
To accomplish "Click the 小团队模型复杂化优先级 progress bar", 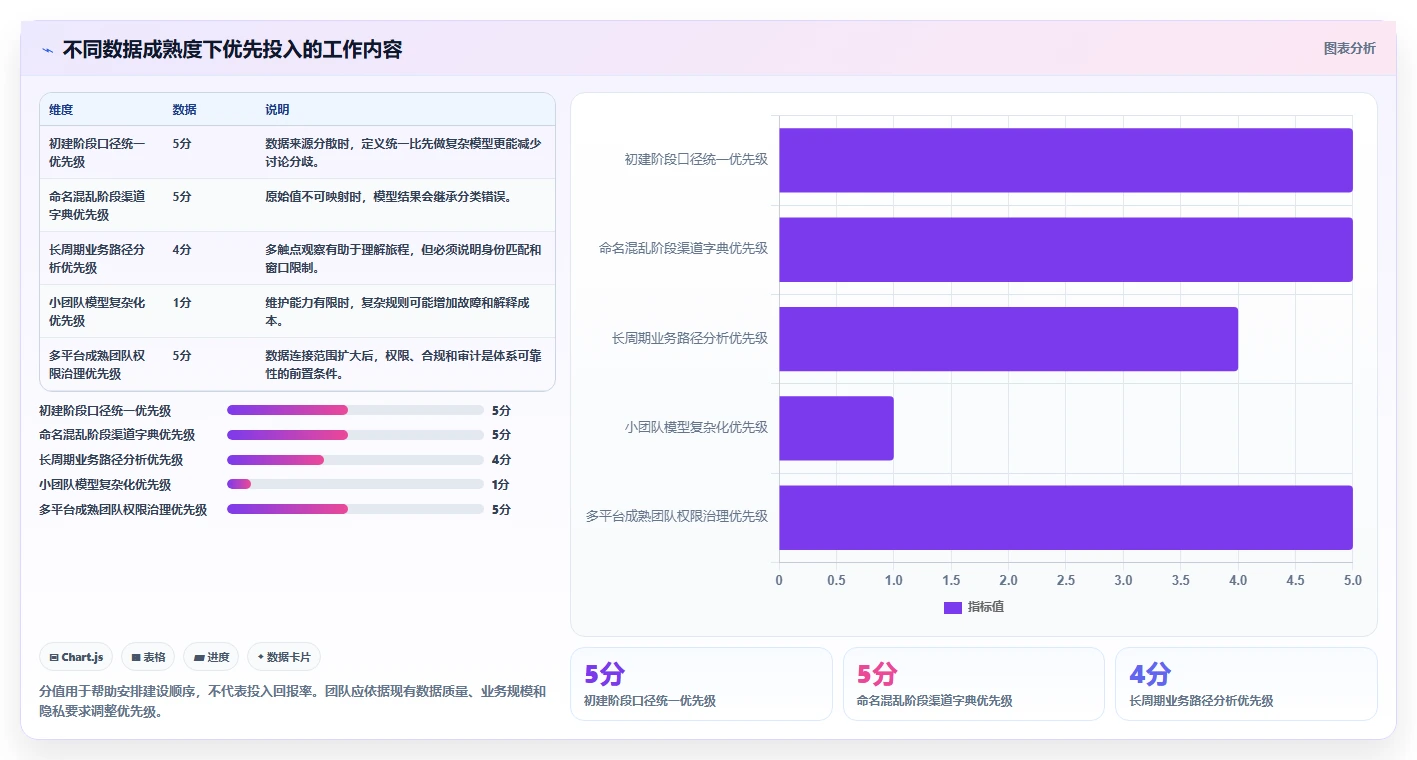I will [x=355, y=484].
